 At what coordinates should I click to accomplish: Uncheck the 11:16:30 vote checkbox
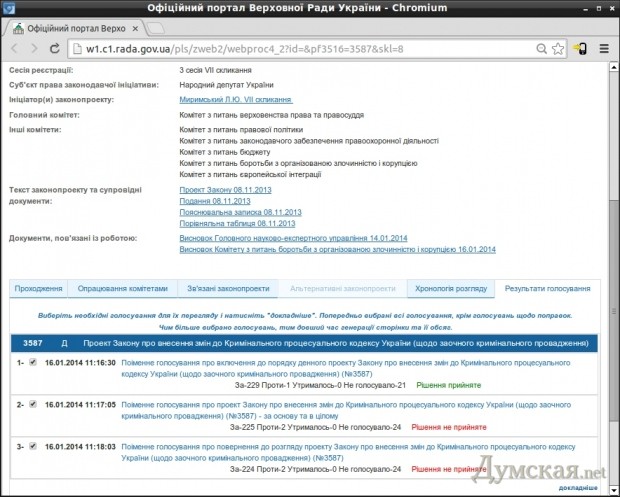coord(33,362)
